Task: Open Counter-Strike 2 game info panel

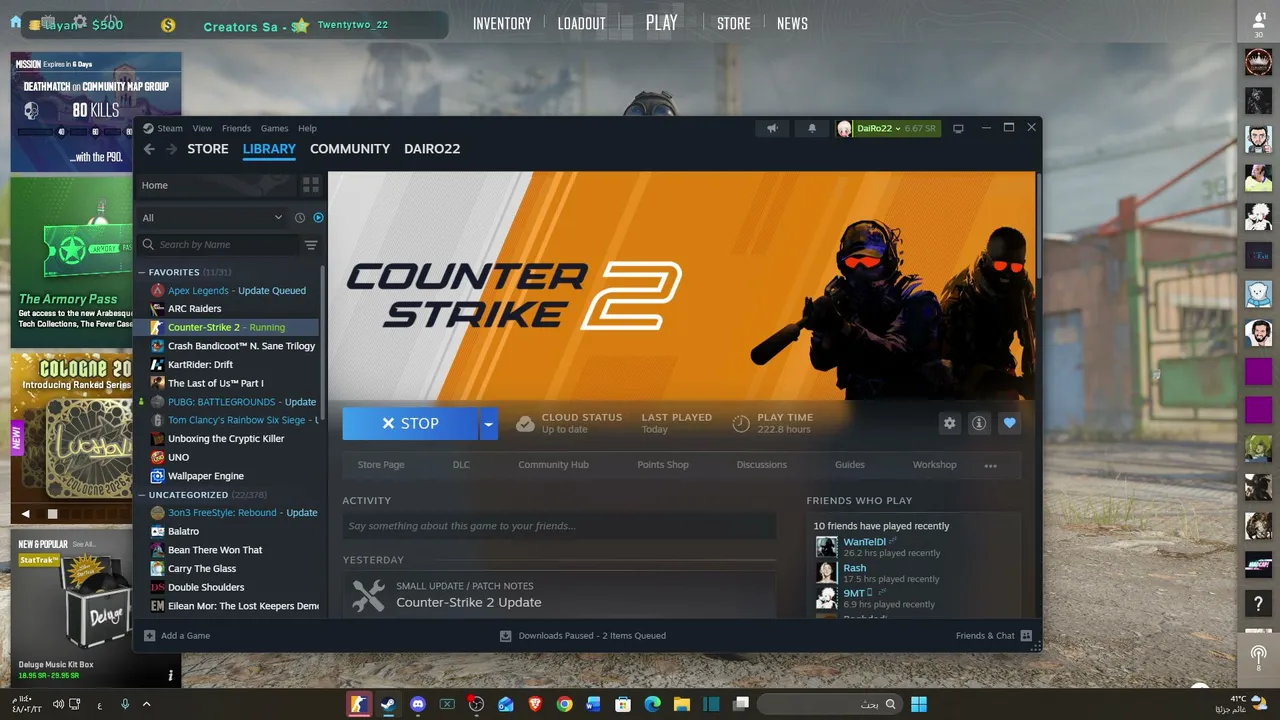Action: click(x=979, y=423)
